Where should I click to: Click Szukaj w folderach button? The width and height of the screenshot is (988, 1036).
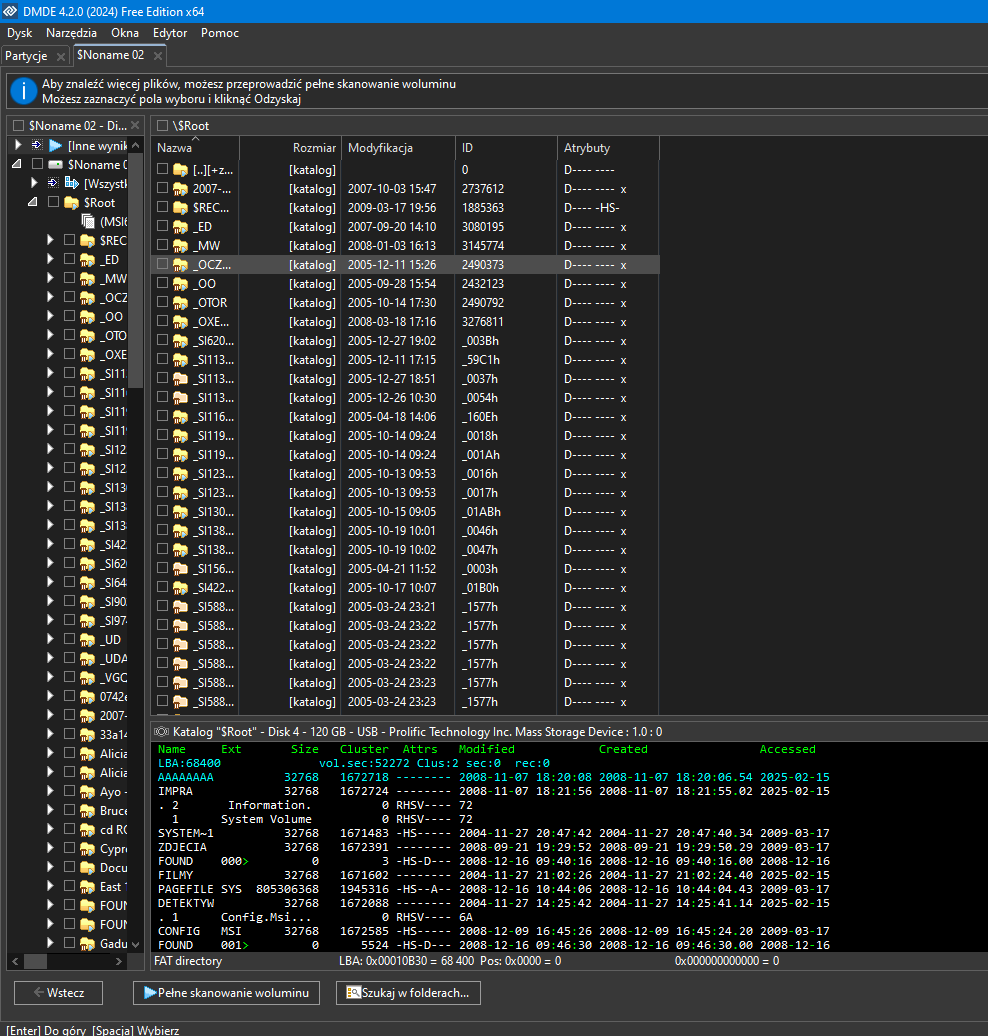click(x=408, y=993)
